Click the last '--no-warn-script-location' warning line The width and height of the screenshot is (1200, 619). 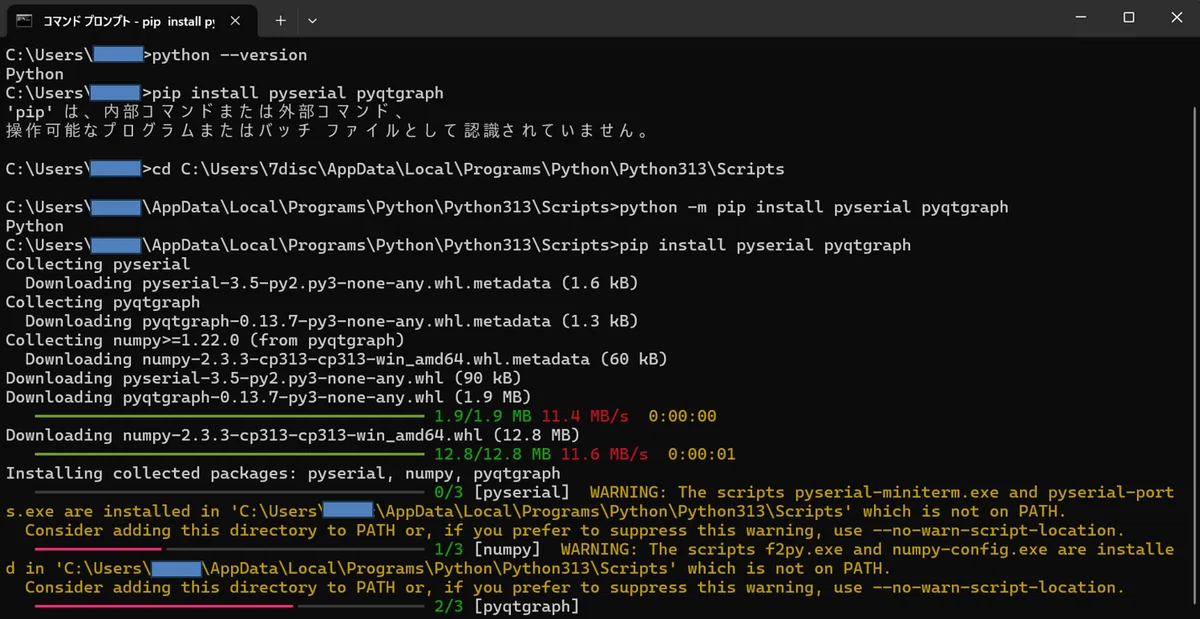575,587
